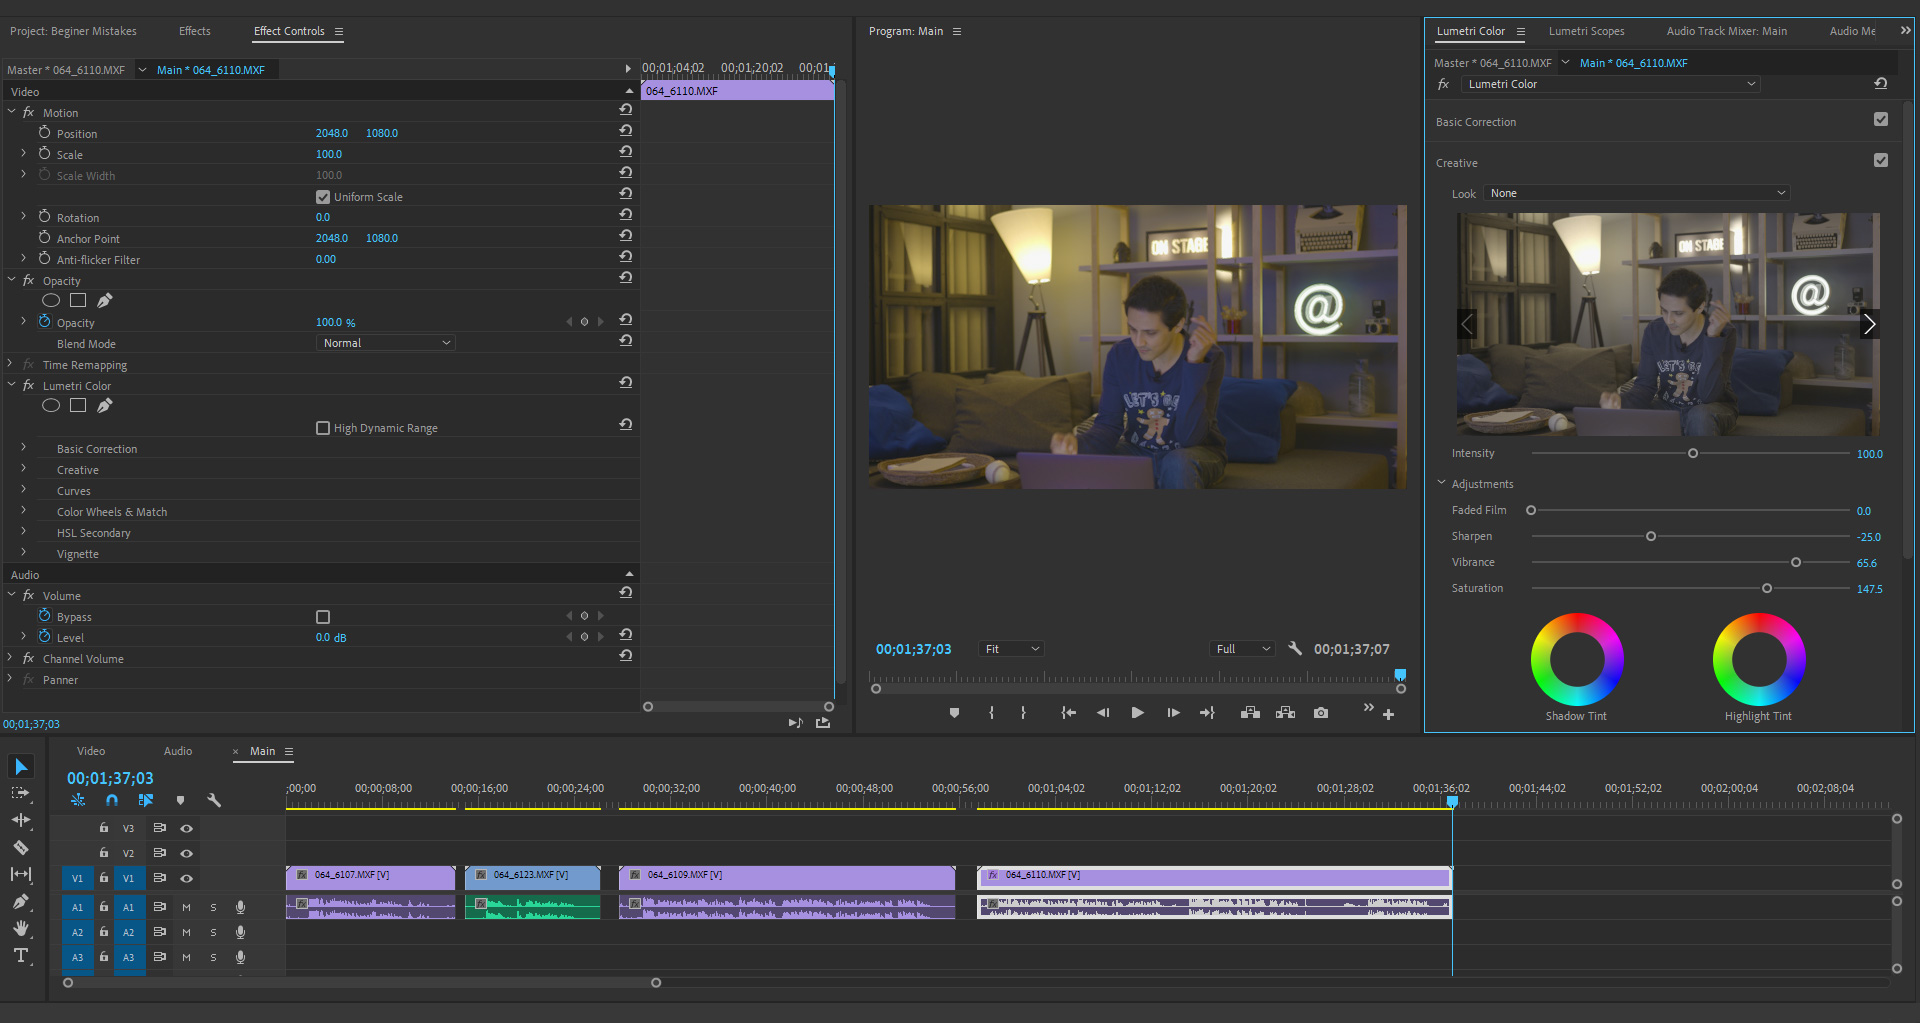Select the Selection tool in timeline toolbar
Image resolution: width=1920 pixels, height=1023 pixels.
pos(21,766)
